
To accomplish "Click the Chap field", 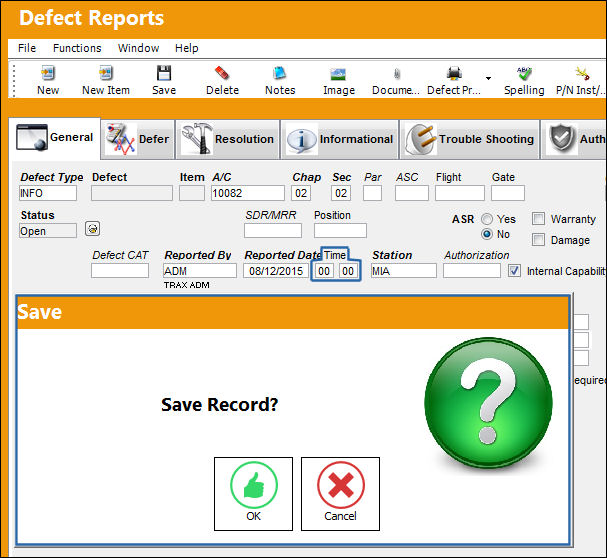I will click(x=301, y=193).
